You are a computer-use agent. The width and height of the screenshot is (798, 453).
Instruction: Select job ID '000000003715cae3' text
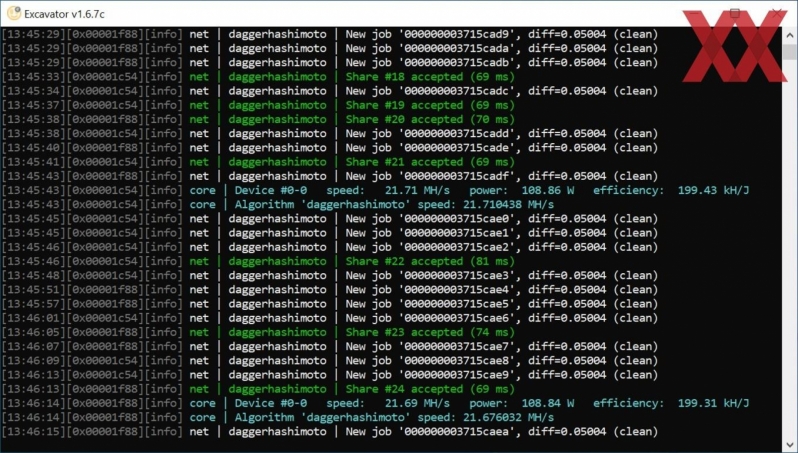point(461,276)
